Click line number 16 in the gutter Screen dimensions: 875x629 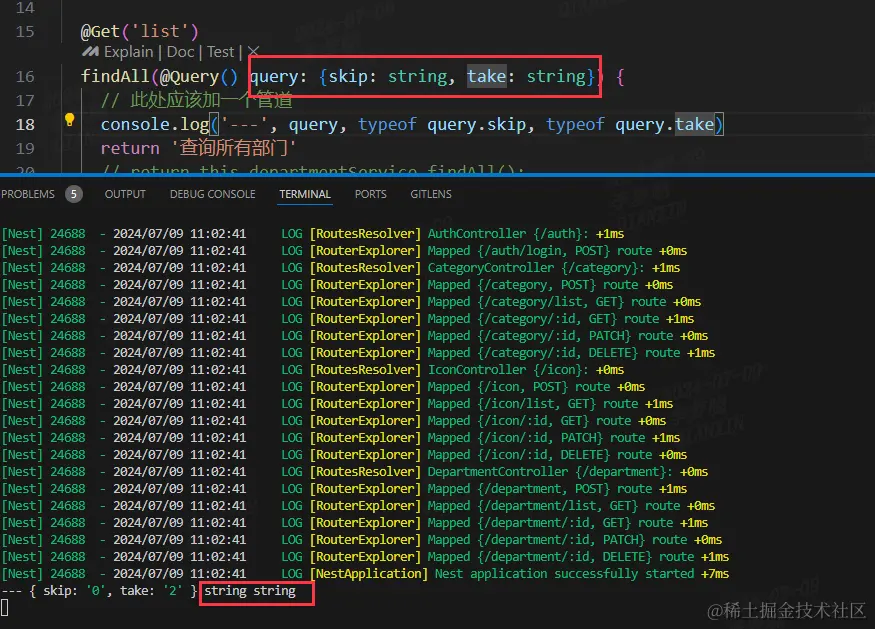pyautogui.click(x=25, y=76)
